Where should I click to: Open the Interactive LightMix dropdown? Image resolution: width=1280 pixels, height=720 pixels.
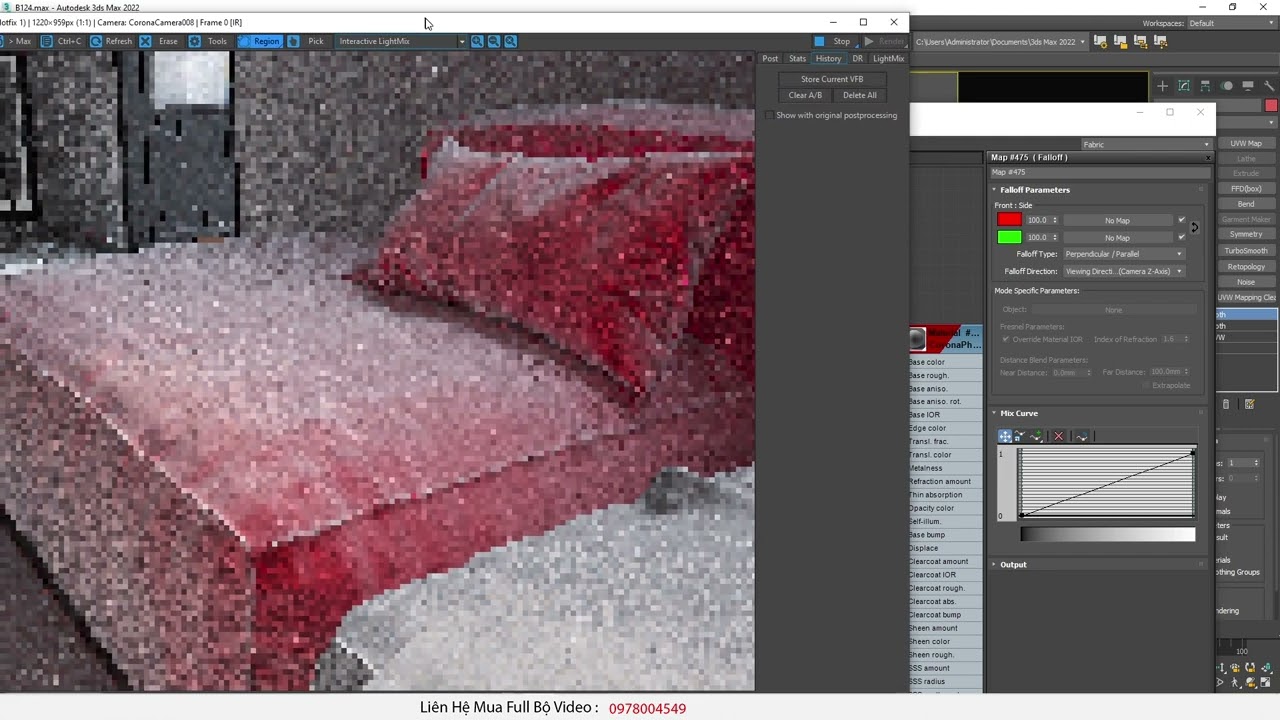(401, 41)
